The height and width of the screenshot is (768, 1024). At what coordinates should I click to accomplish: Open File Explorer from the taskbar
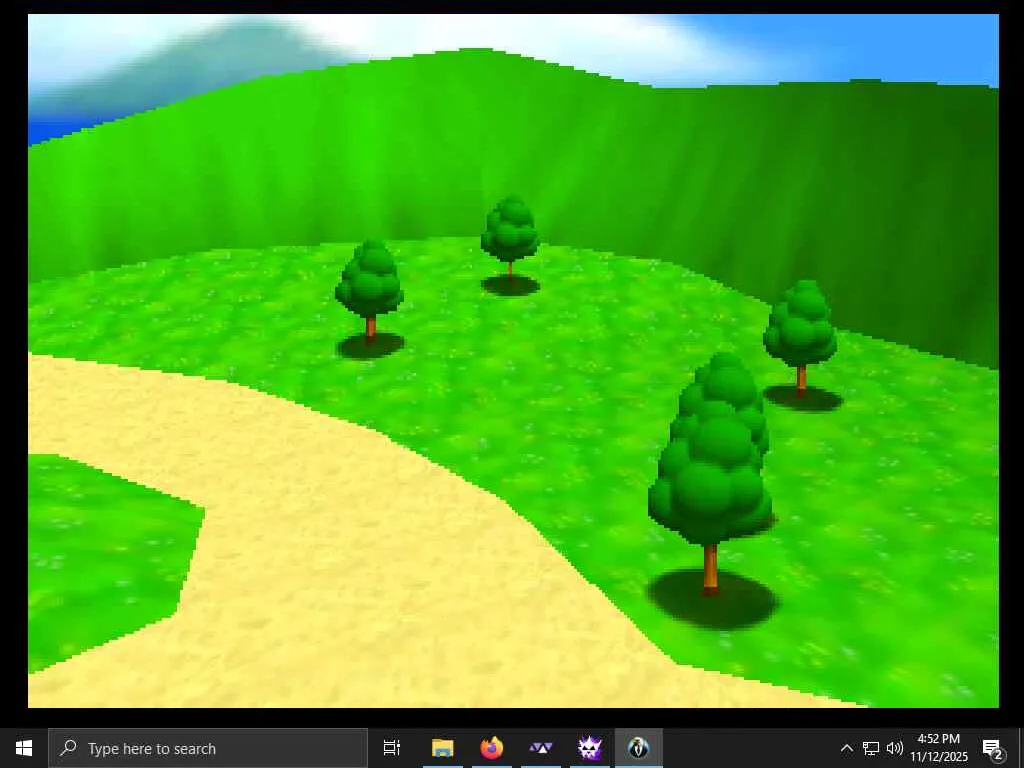[x=443, y=748]
